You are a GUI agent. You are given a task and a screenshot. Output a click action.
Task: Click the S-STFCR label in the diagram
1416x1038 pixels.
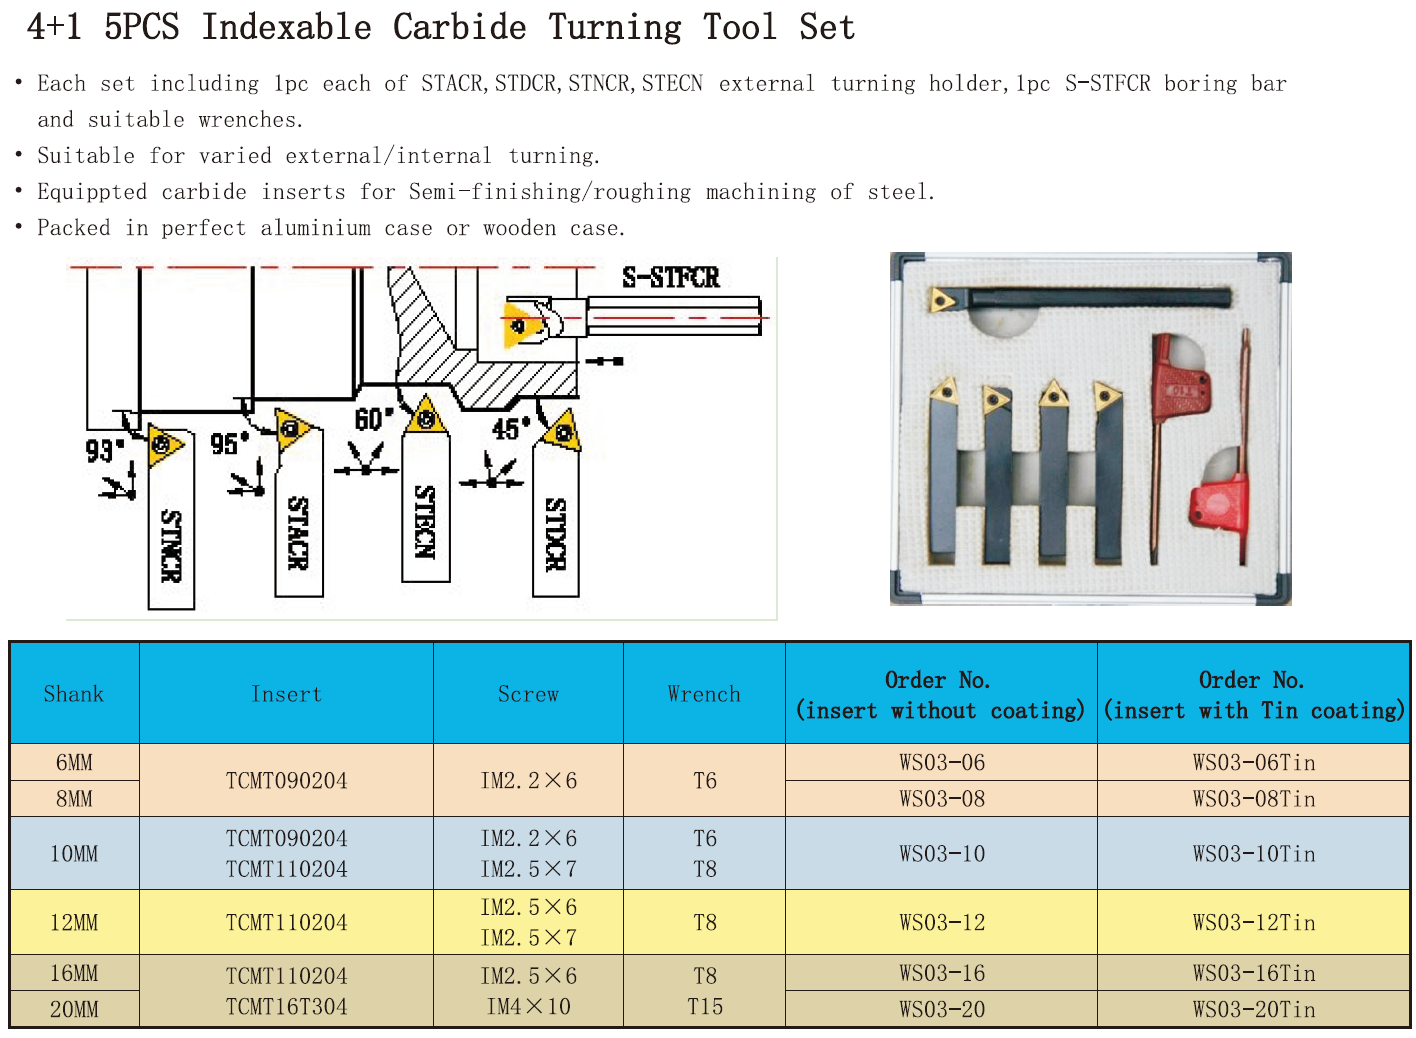tap(671, 277)
